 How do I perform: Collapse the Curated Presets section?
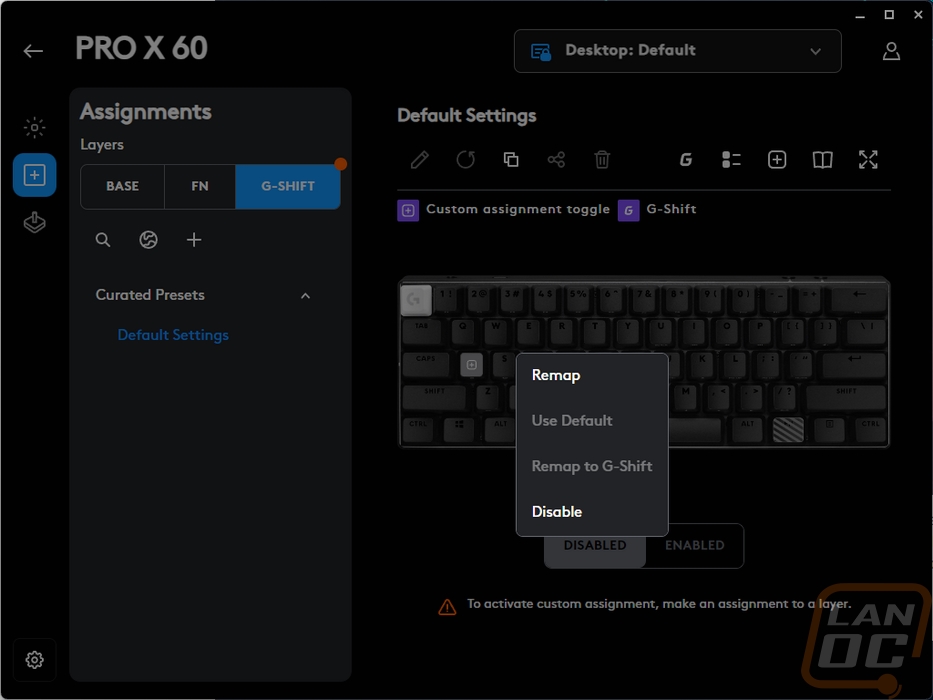305,296
